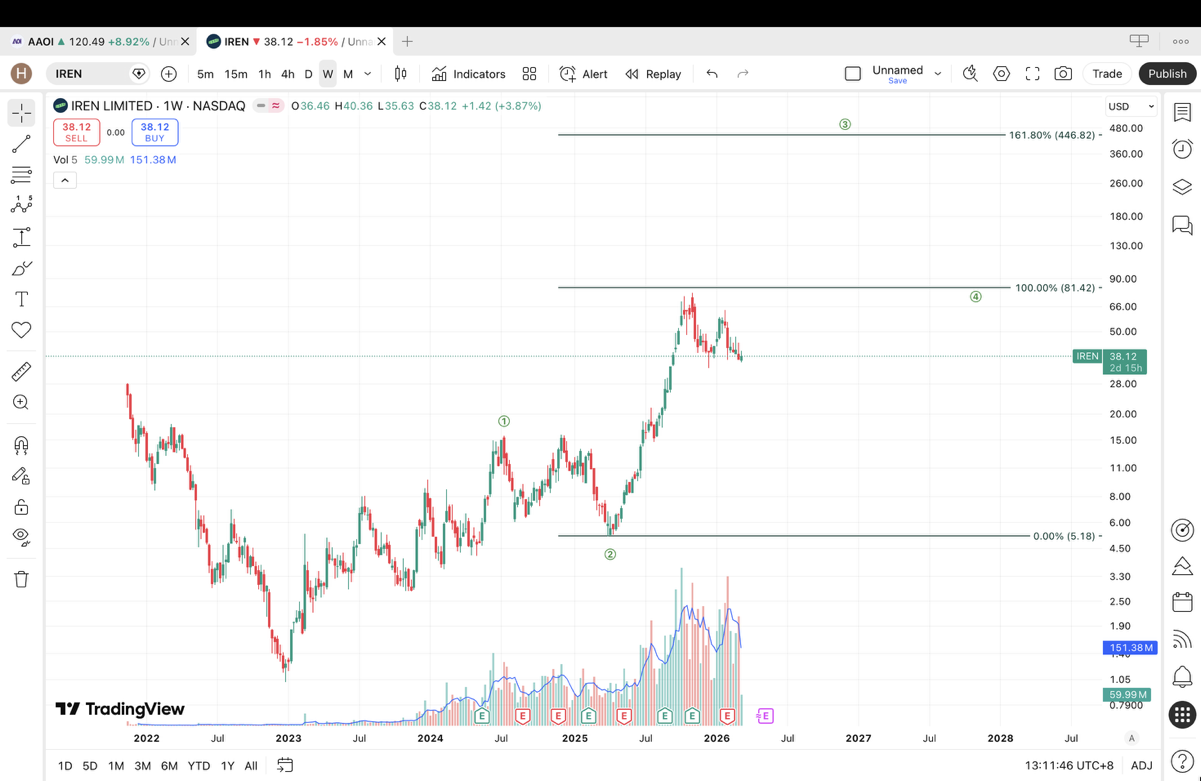Select the trend line drawing tool
Screen dimensions: 1201x781
(21, 145)
